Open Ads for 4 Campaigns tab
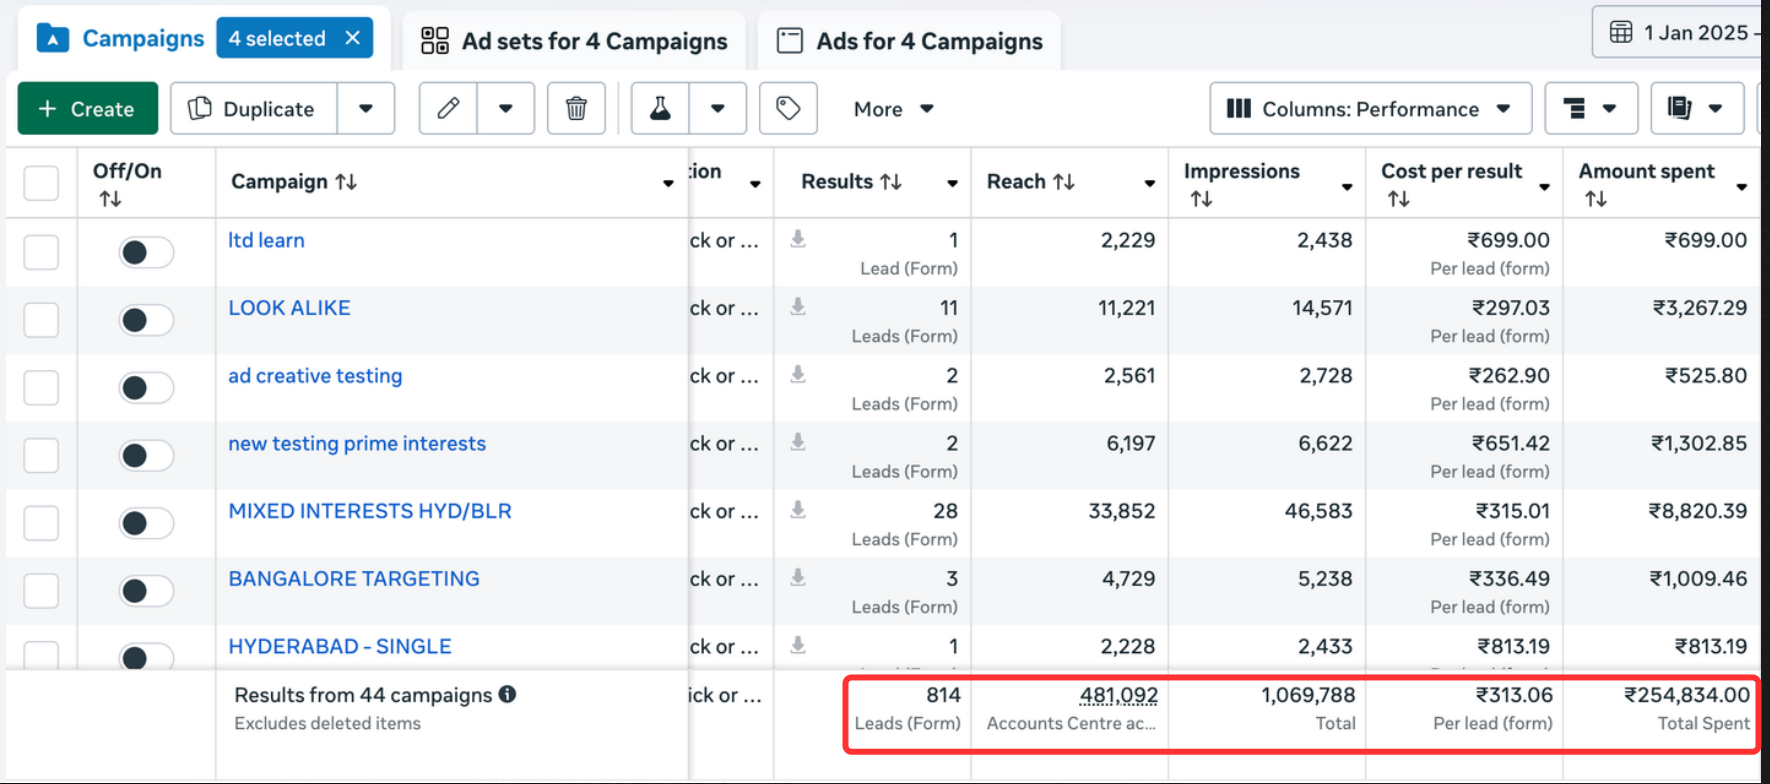The height and width of the screenshot is (784, 1770). (x=909, y=41)
